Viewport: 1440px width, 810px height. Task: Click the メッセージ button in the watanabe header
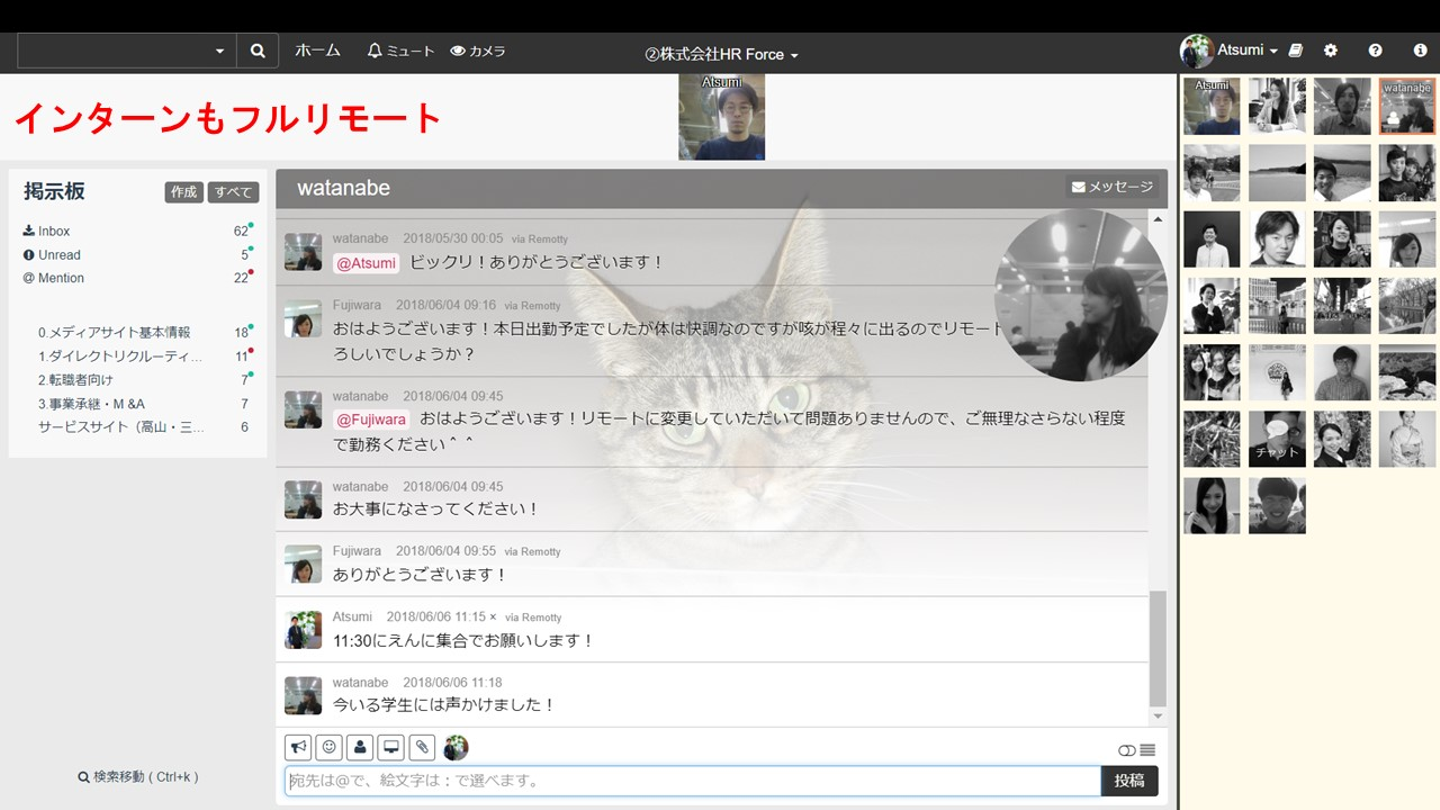[x=1112, y=187]
